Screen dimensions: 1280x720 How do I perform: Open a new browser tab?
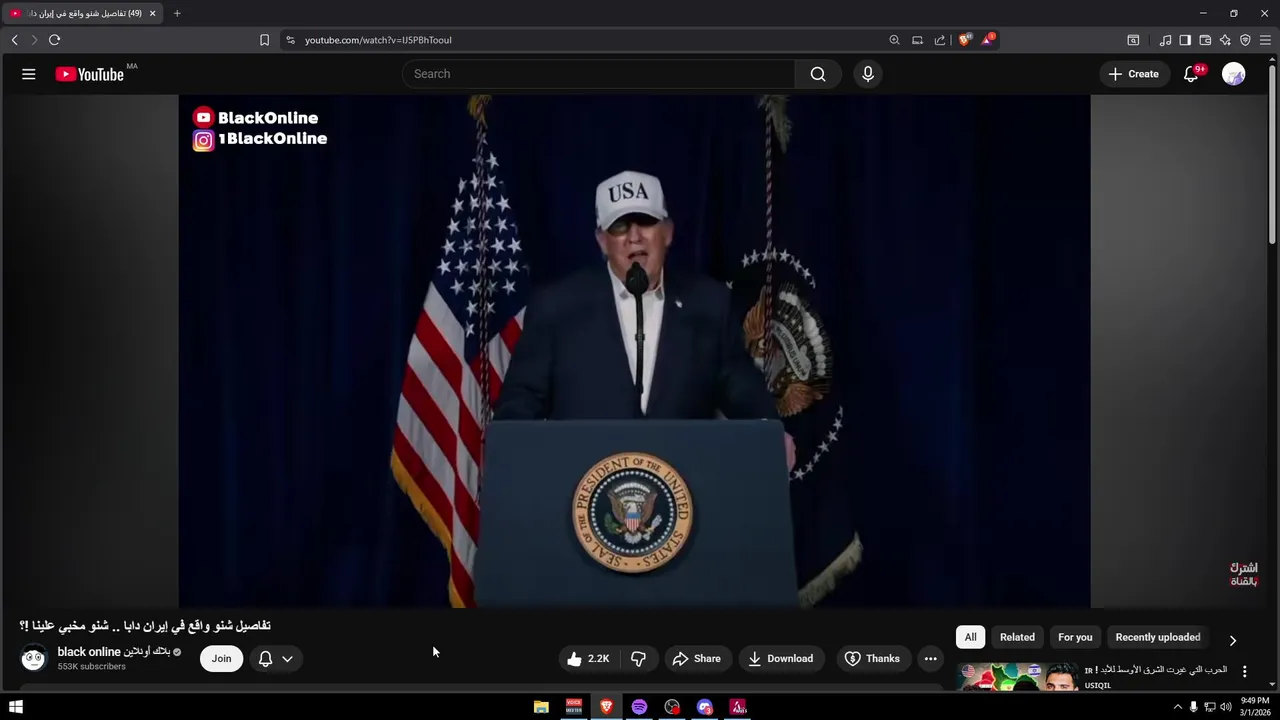pos(177,13)
